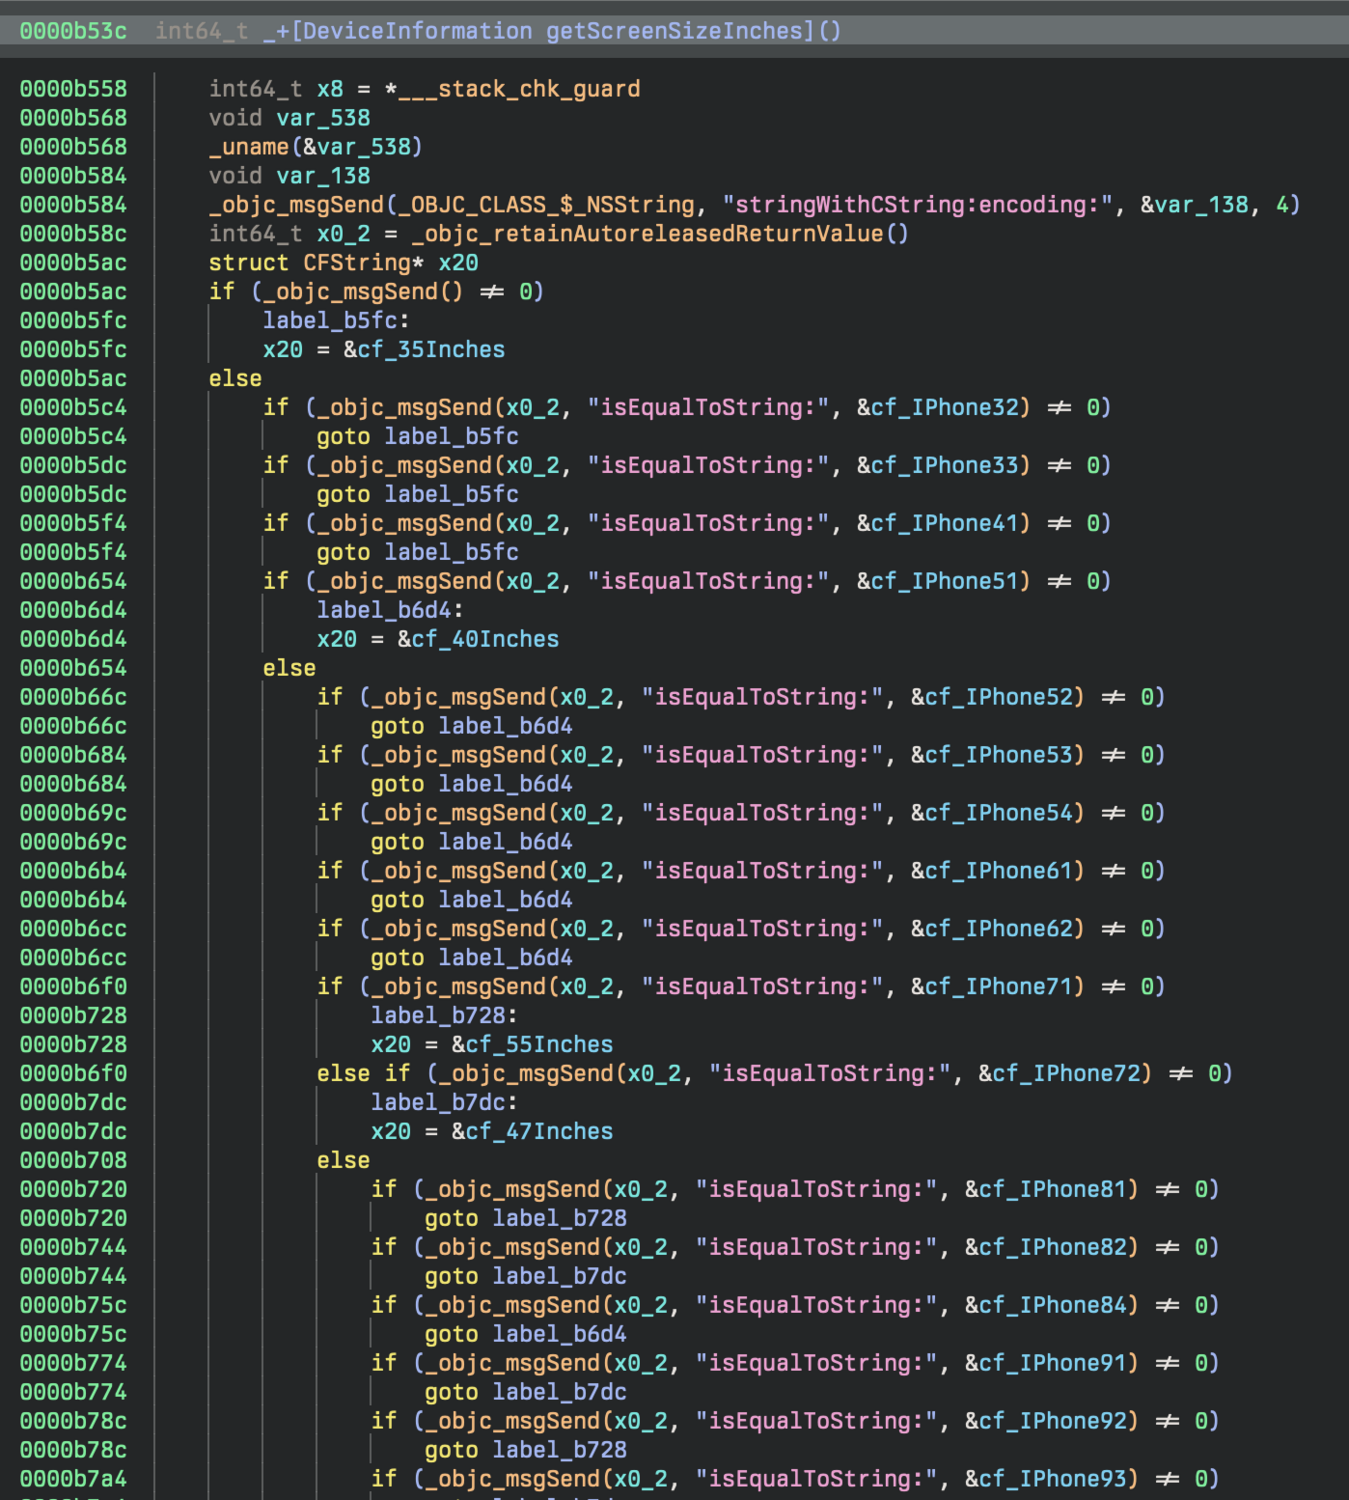The image size is (1349, 1500).
Task: Jump to goto label_b7dc under IPhone82 check
Action: tap(526, 1277)
